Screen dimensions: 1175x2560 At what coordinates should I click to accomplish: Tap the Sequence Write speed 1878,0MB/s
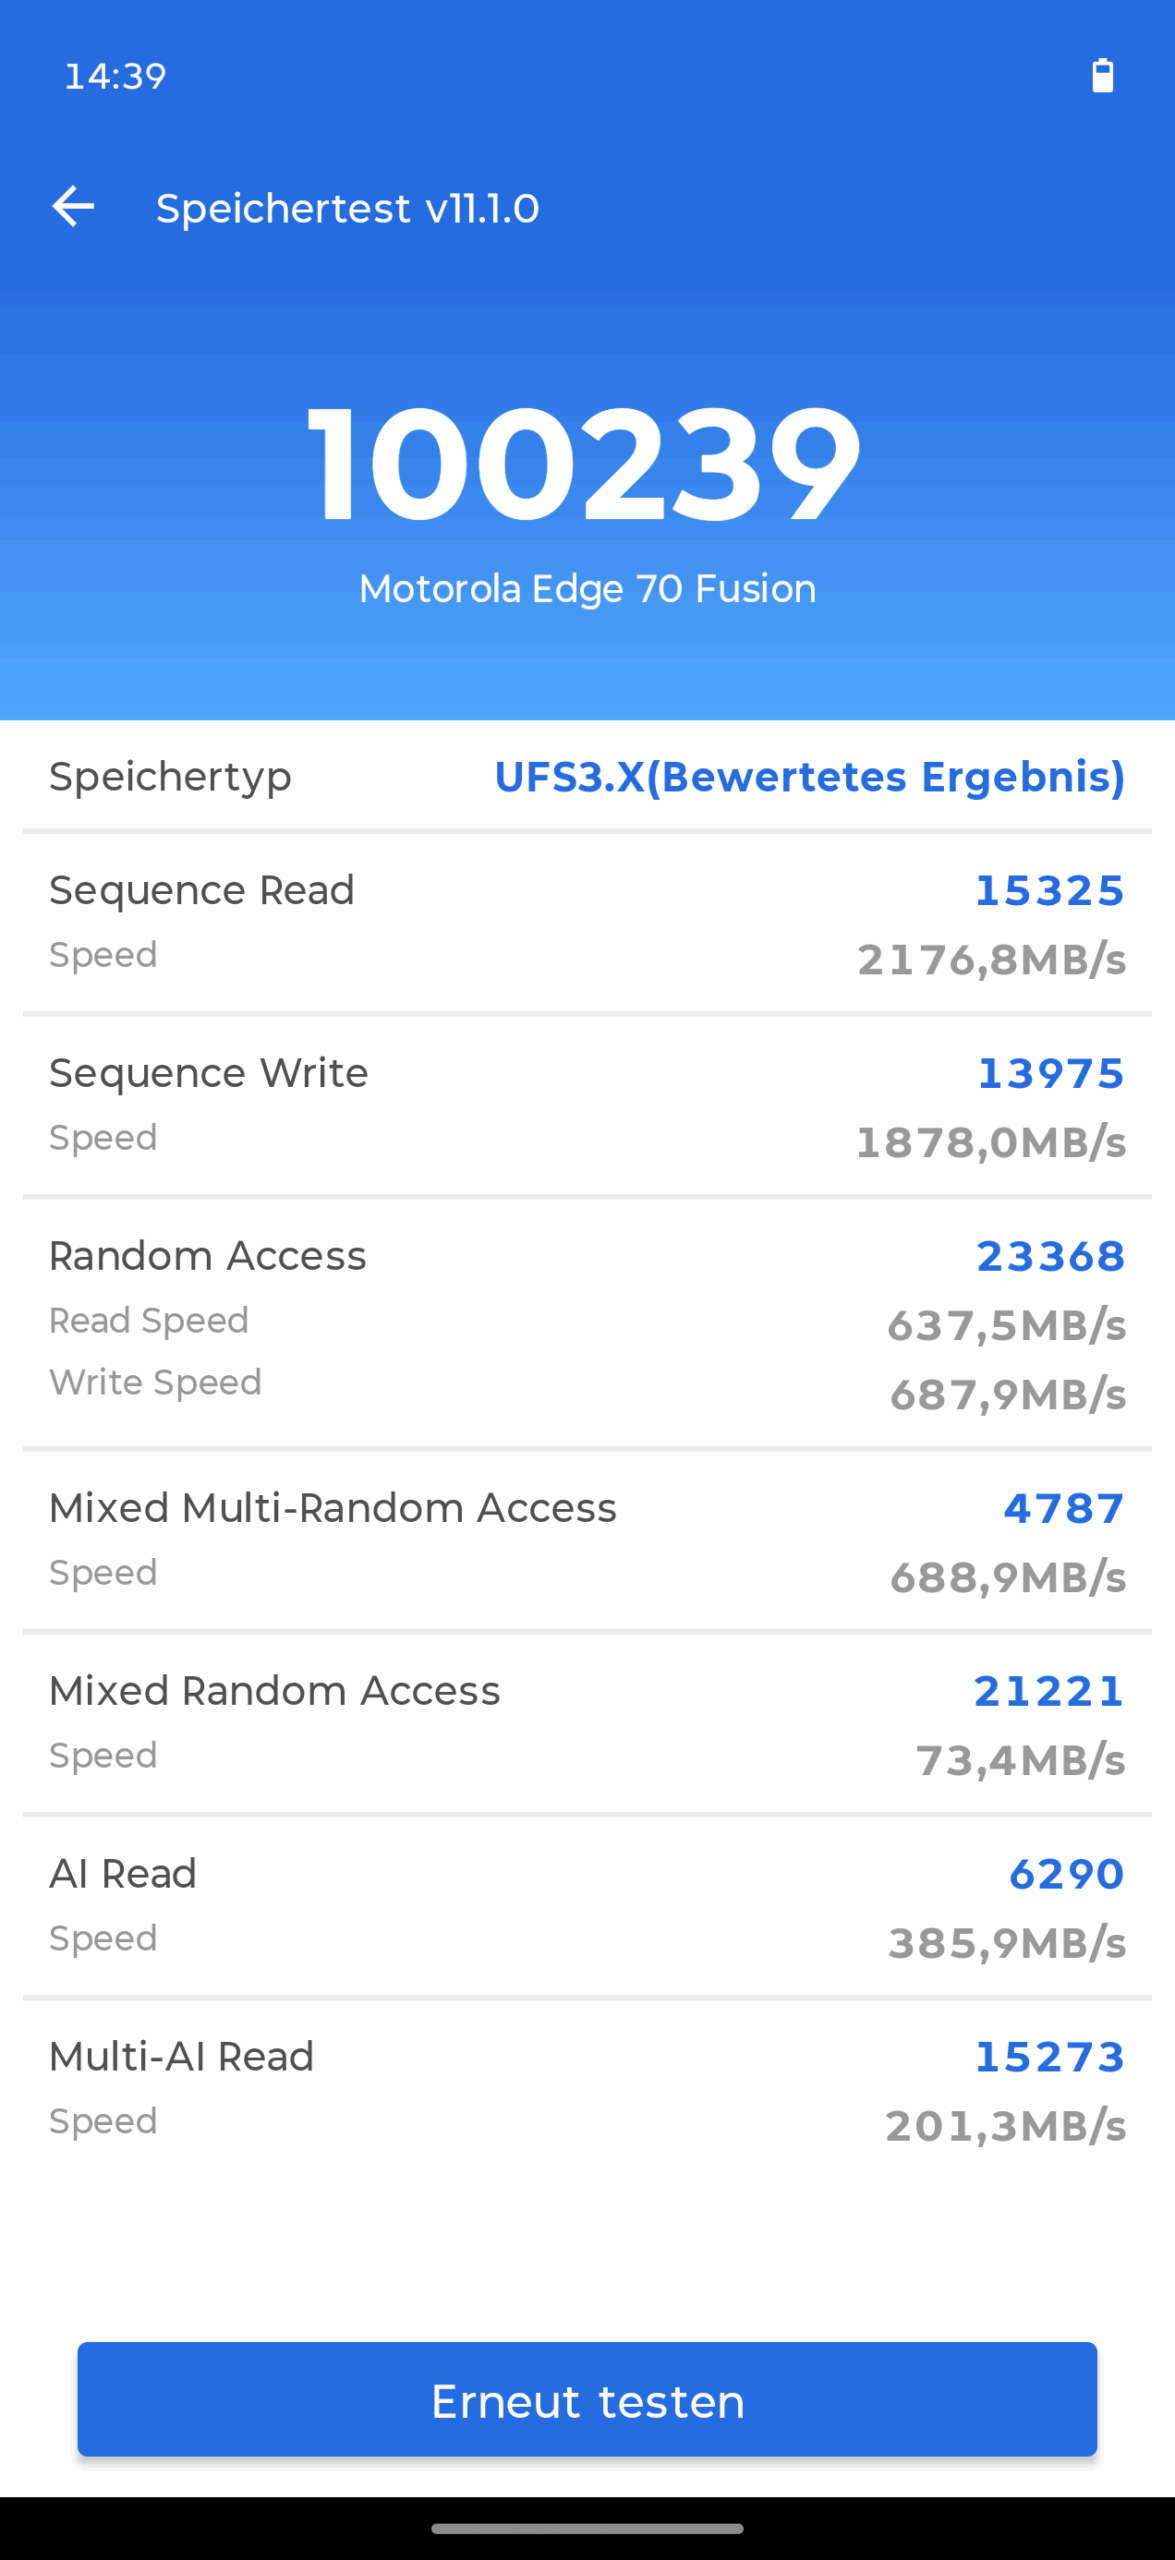[x=991, y=1142]
